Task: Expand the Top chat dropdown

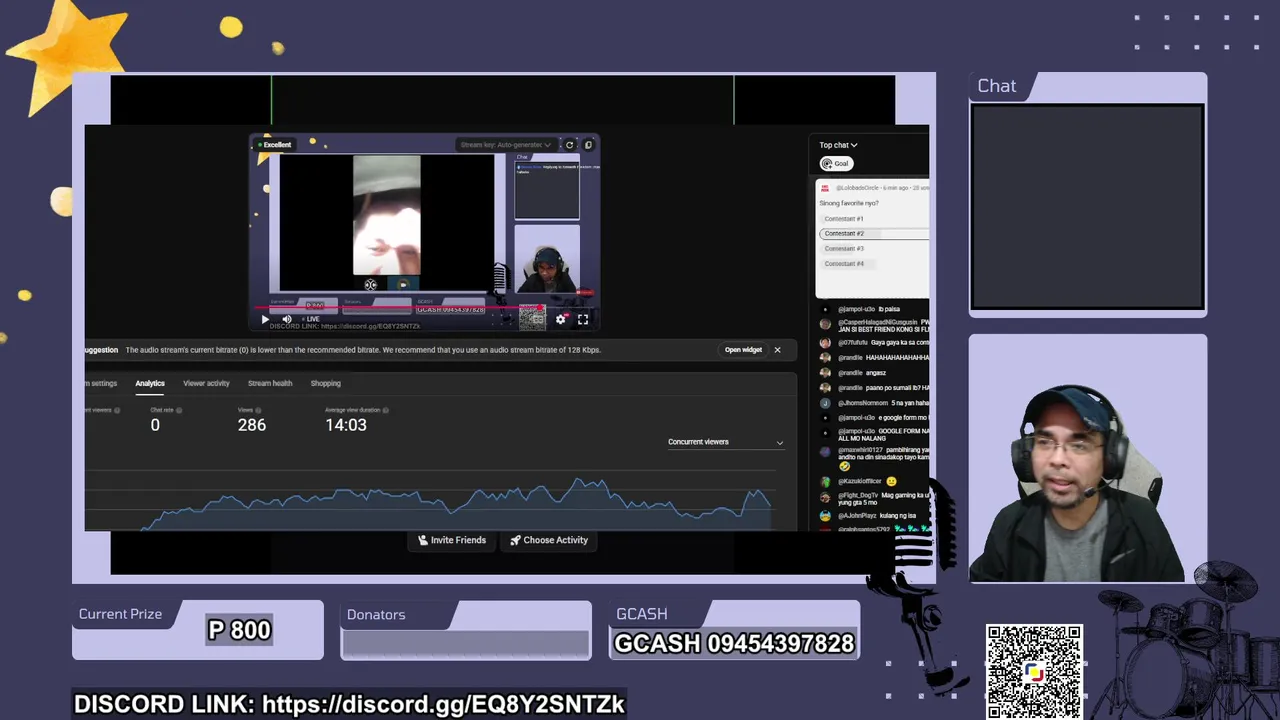Action: pos(838,145)
